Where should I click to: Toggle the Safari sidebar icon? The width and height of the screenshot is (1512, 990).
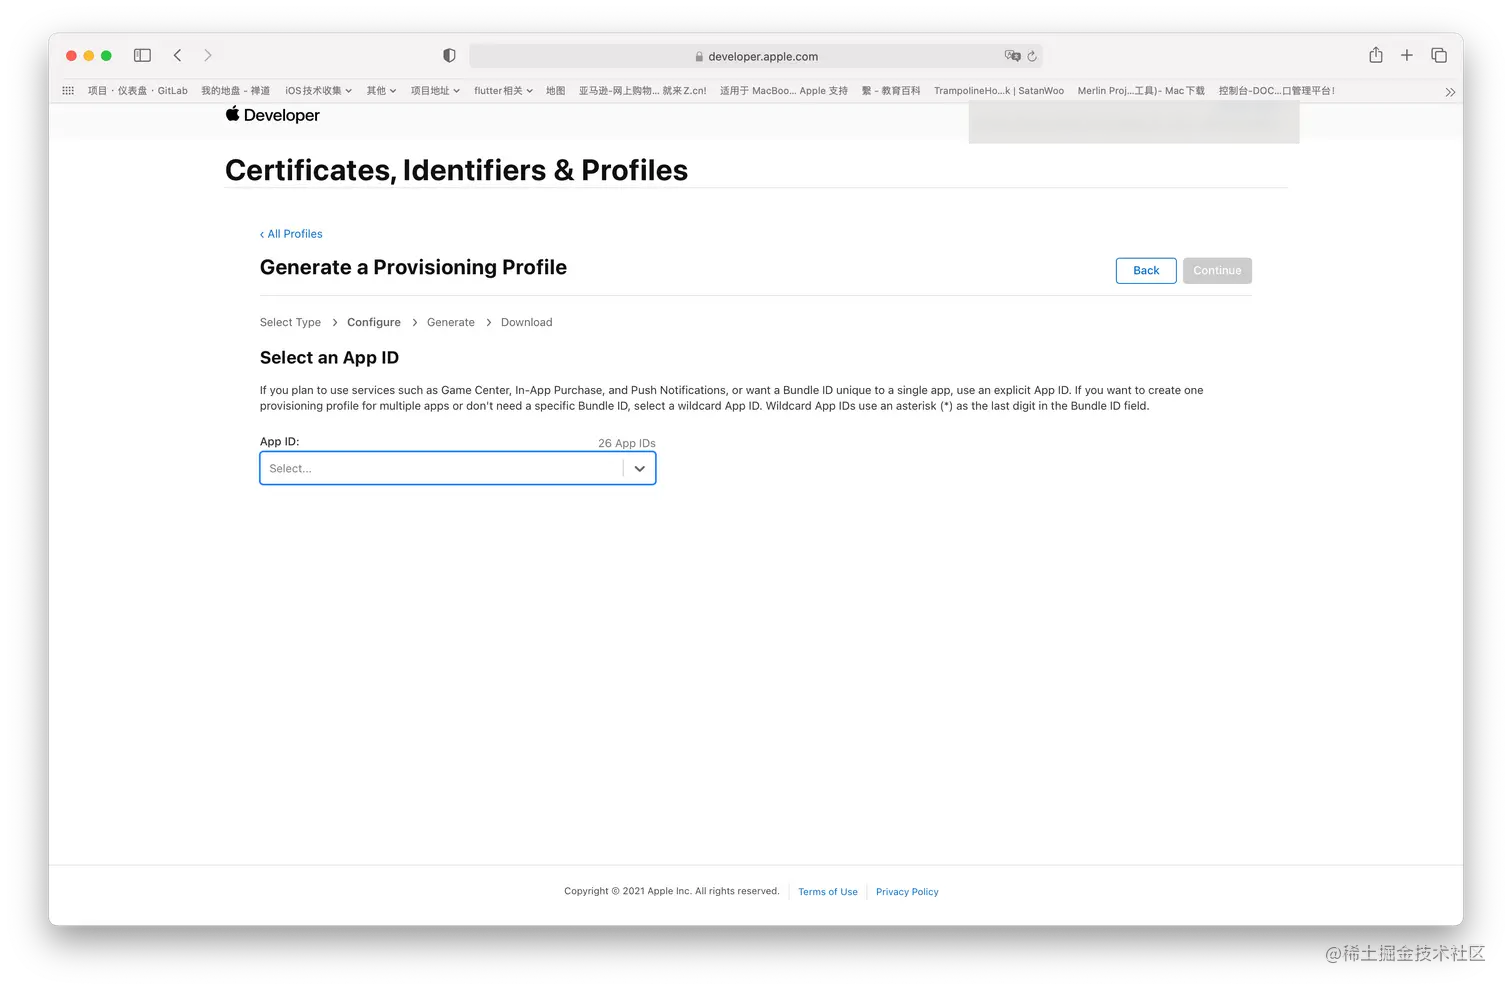tap(142, 56)
